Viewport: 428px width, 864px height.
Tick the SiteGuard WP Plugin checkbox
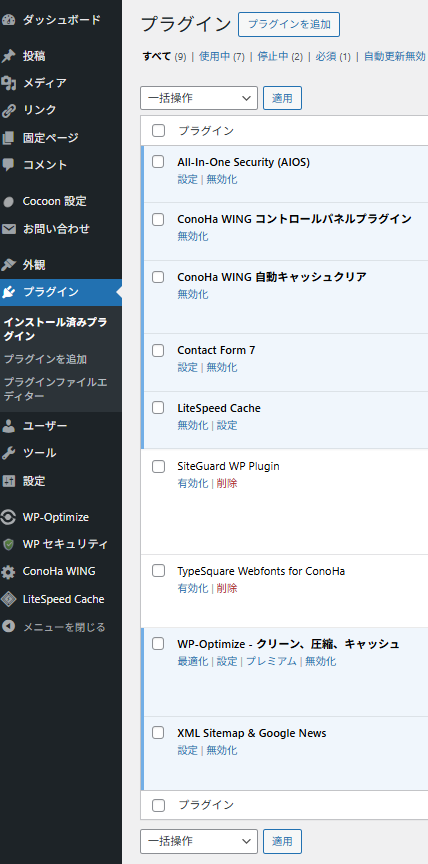[x=158, y=467]
